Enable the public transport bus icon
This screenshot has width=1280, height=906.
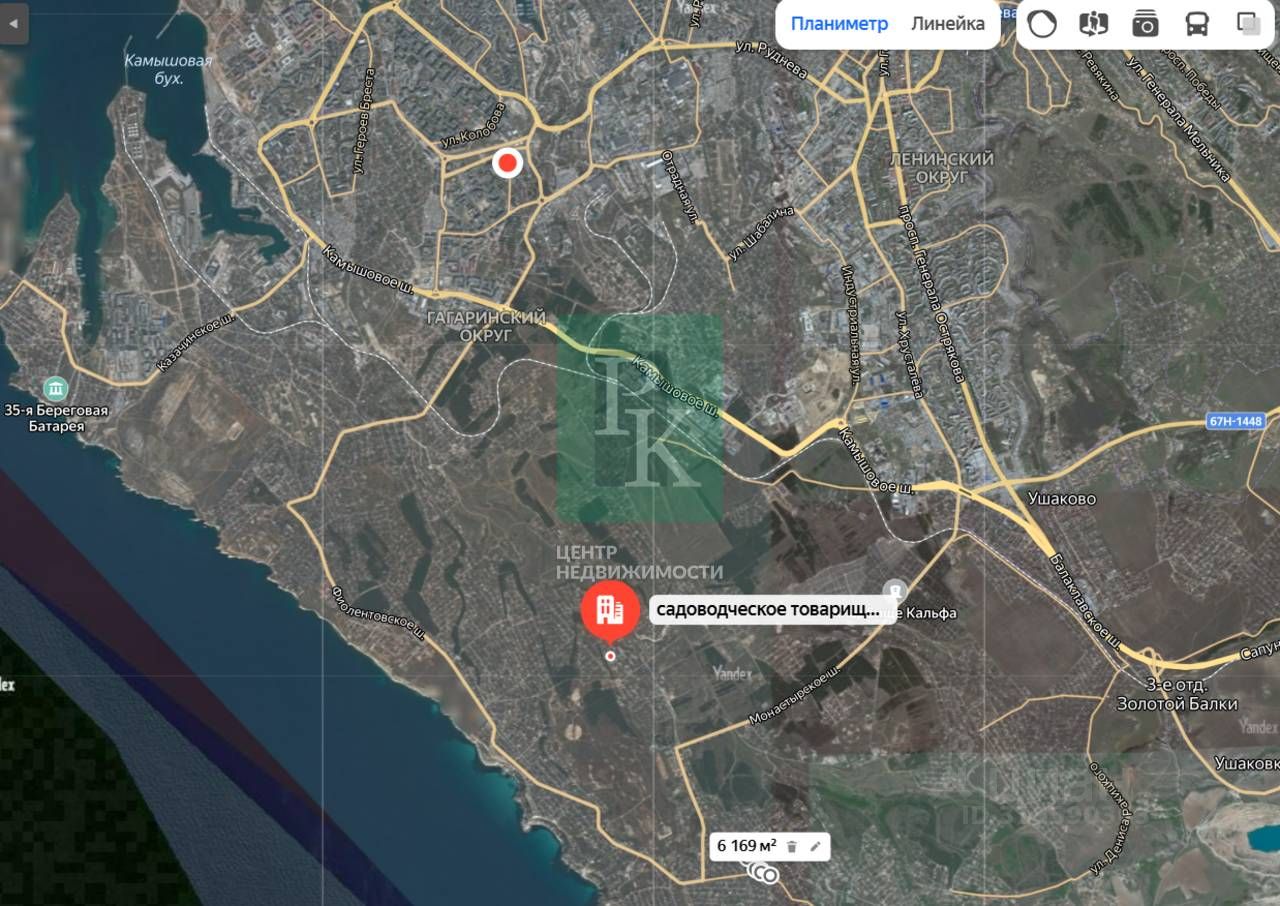(x=1197, y=24)
